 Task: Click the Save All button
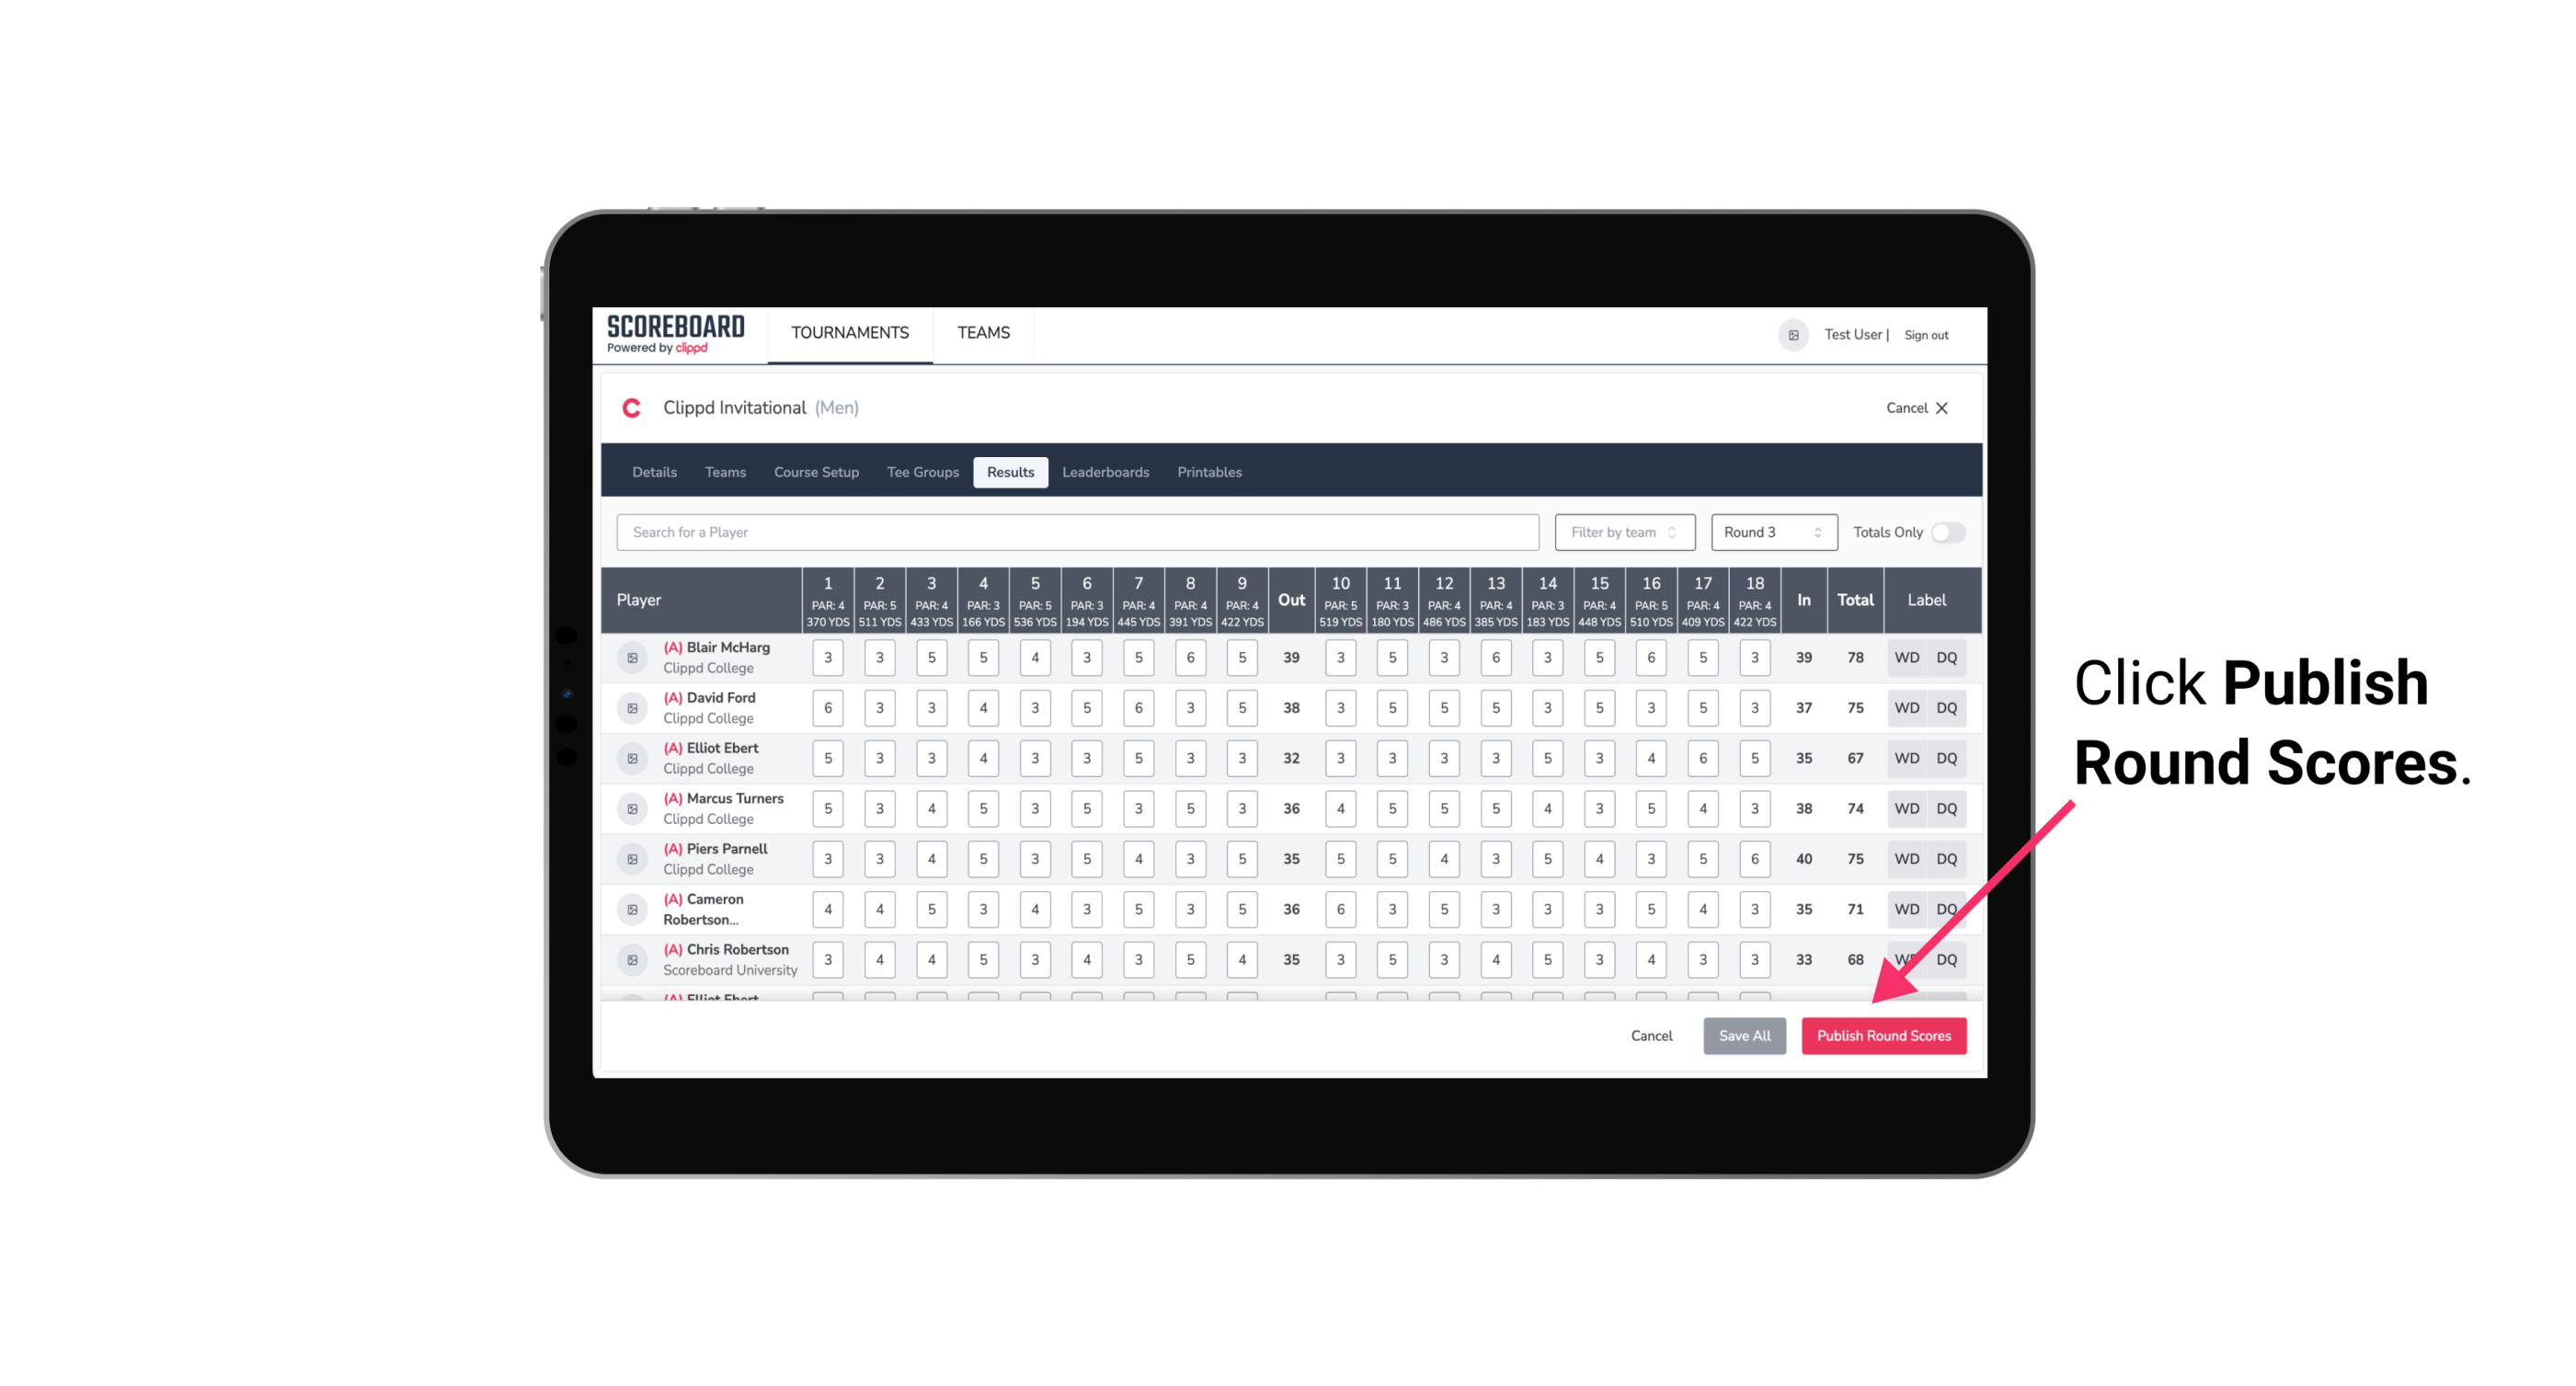(x=1746, y=1035)
